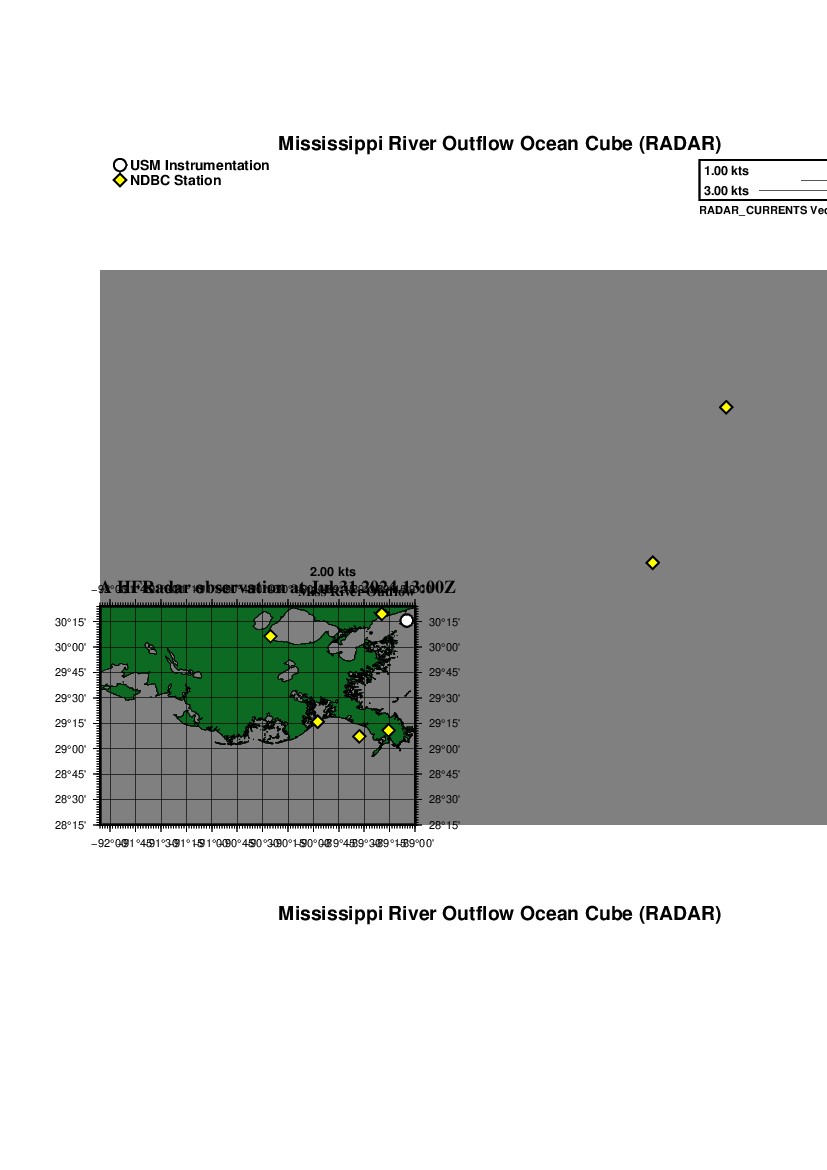Click the NDBC diamond on the lake's western shore
This screenshot has width=827, height=1170.
click(270, 636)
